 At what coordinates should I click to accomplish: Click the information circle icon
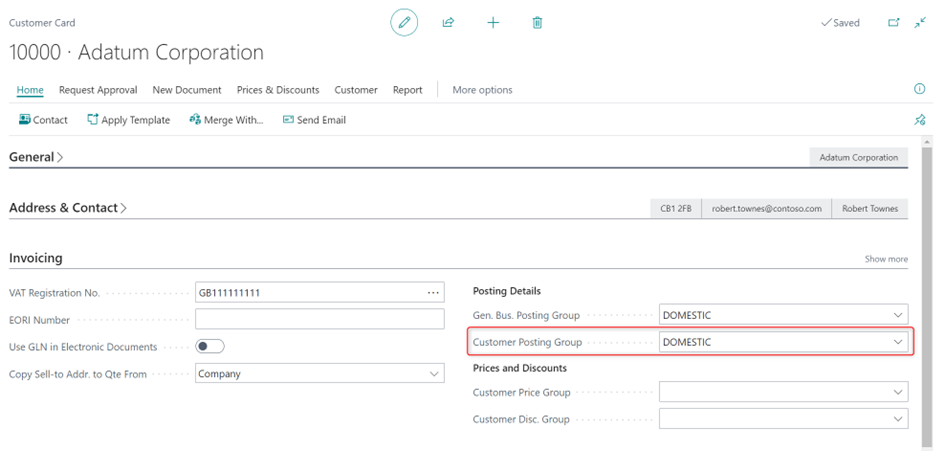coord(920,89)
